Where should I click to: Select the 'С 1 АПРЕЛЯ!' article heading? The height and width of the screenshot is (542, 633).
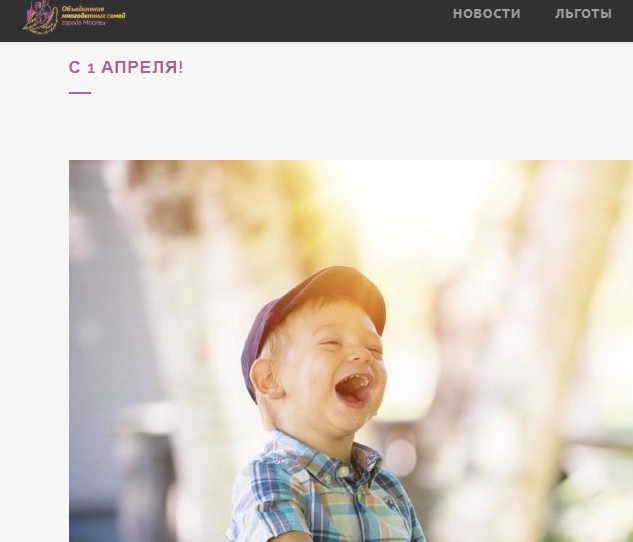pyautogui.click(x=126, y=67)
